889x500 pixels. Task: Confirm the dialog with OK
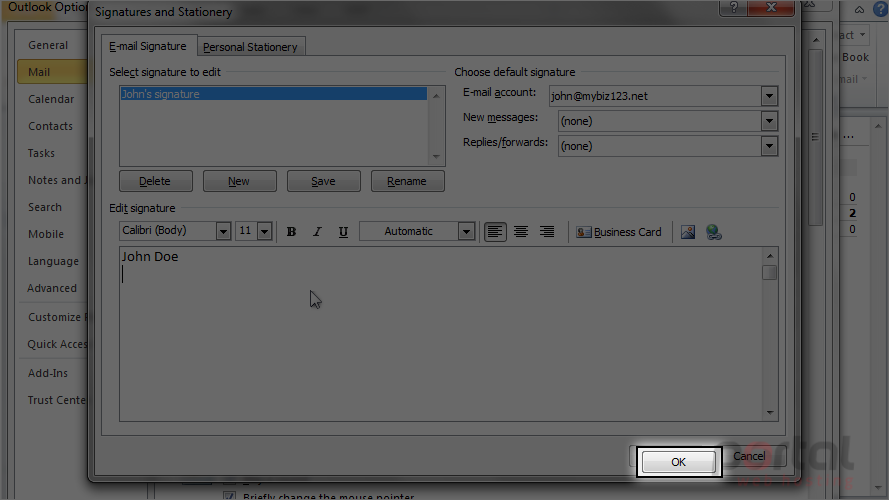679,462
